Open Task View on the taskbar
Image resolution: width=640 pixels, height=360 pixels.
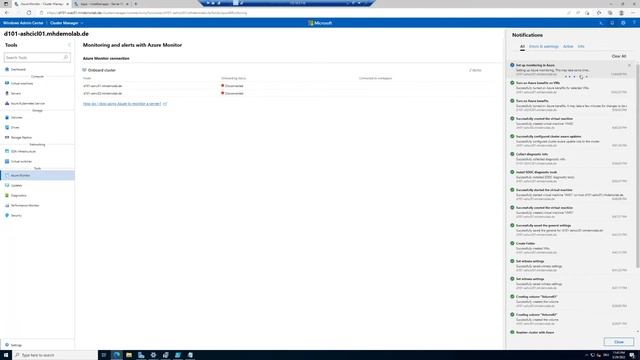pyautogui.click(x=104, y=355)
